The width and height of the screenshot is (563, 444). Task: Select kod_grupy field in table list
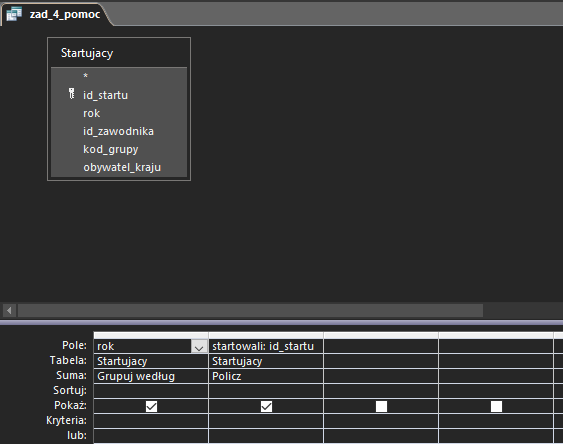pos(111,149)
